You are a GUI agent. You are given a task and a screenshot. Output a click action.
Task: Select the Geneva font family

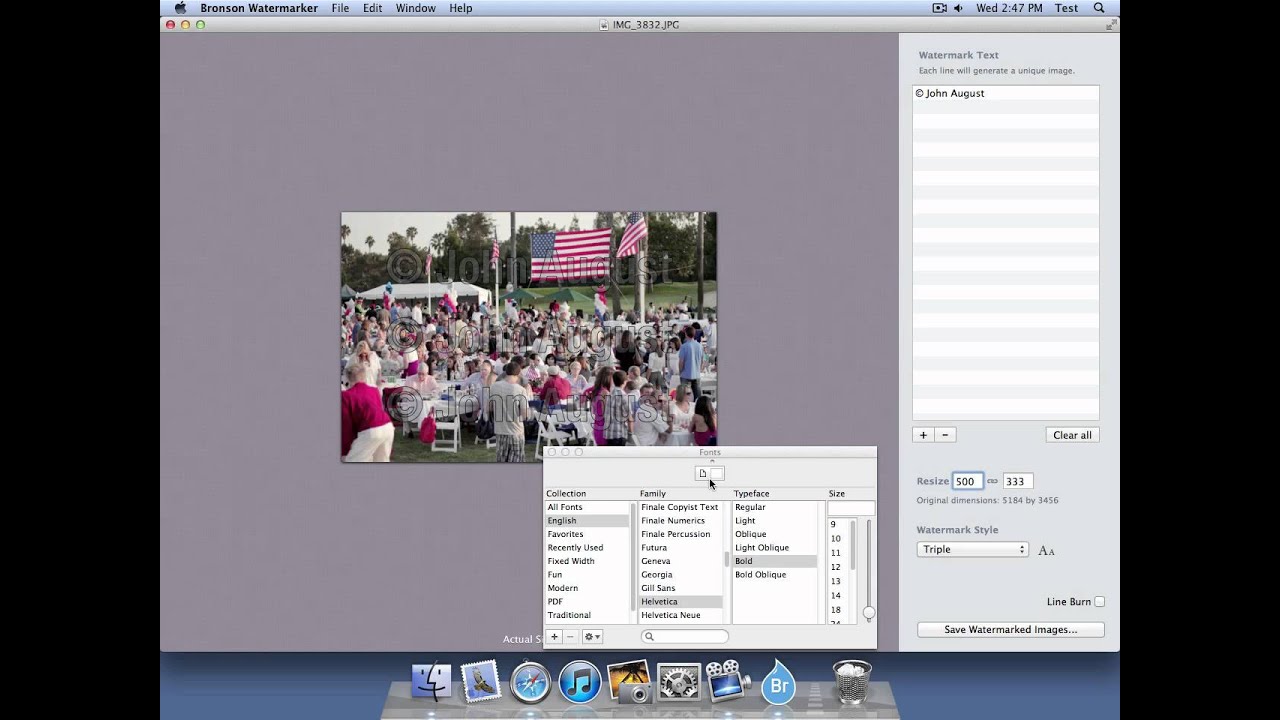pos(681,561)
